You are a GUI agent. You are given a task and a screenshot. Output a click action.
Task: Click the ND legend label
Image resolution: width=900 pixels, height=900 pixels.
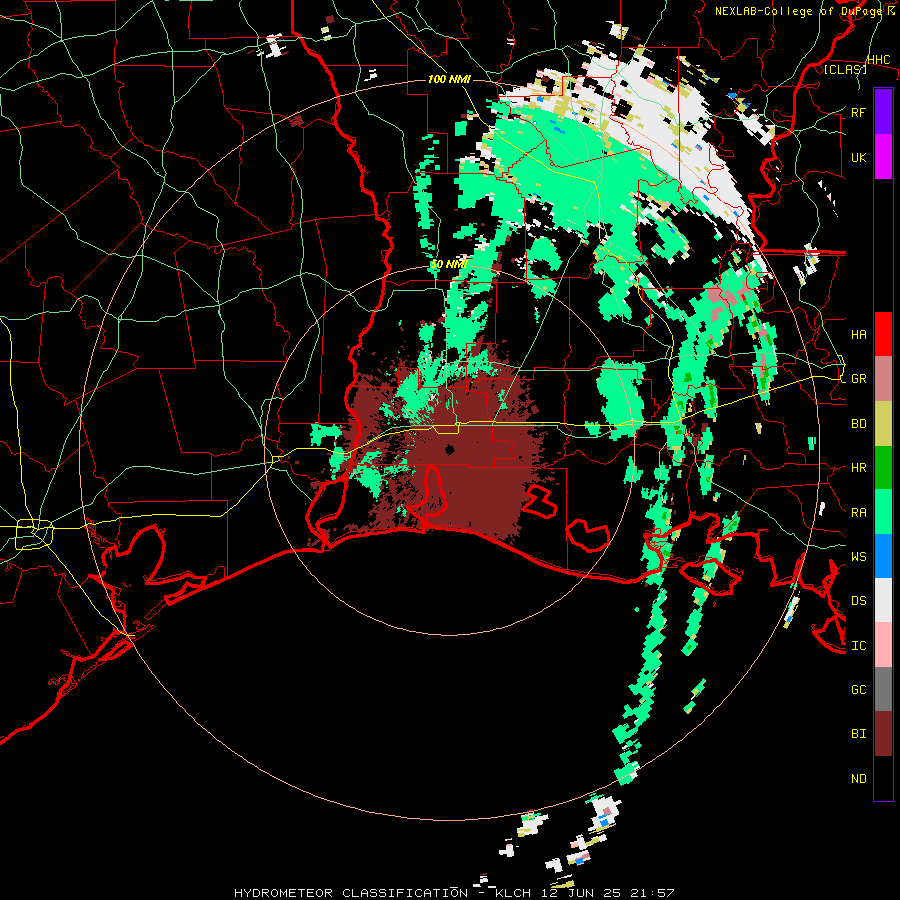[858, 779]
